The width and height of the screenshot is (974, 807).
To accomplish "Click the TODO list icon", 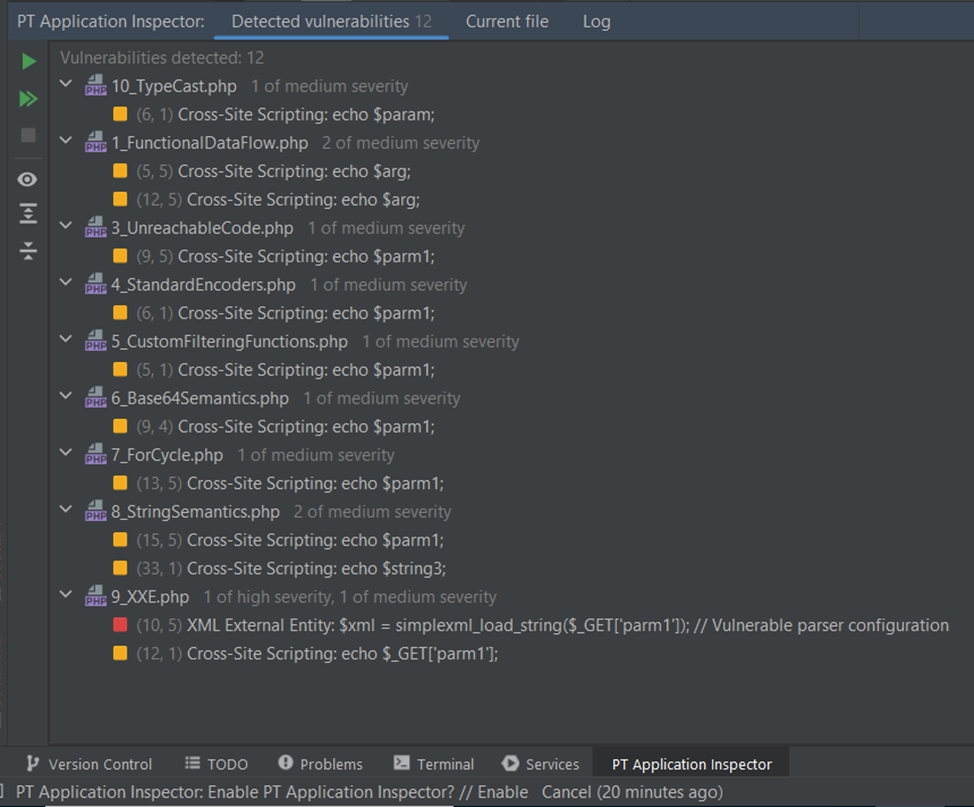I will [193, 764].
